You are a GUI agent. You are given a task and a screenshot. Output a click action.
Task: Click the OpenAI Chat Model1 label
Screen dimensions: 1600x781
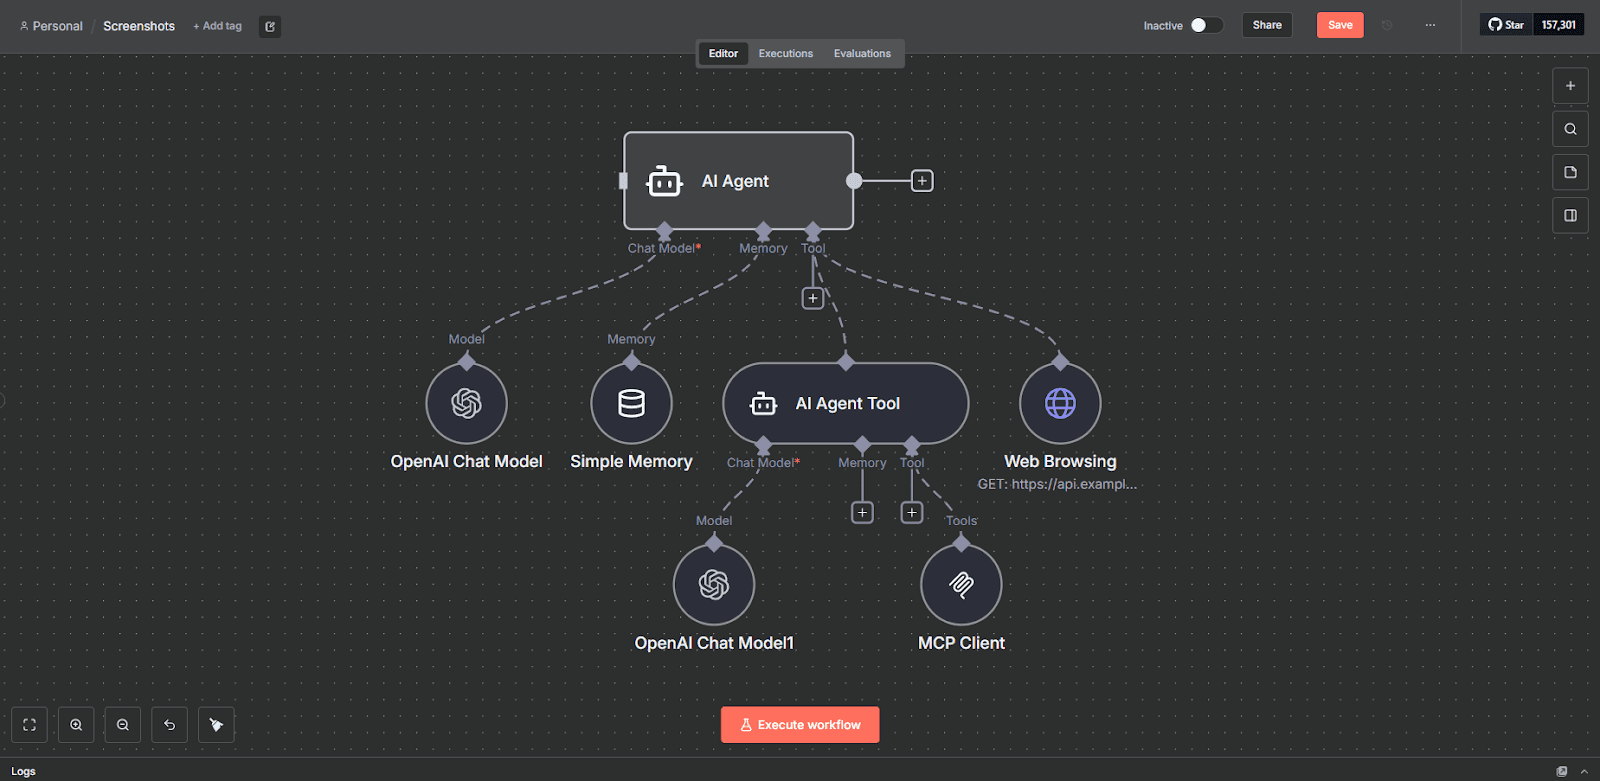pos(714,643)
